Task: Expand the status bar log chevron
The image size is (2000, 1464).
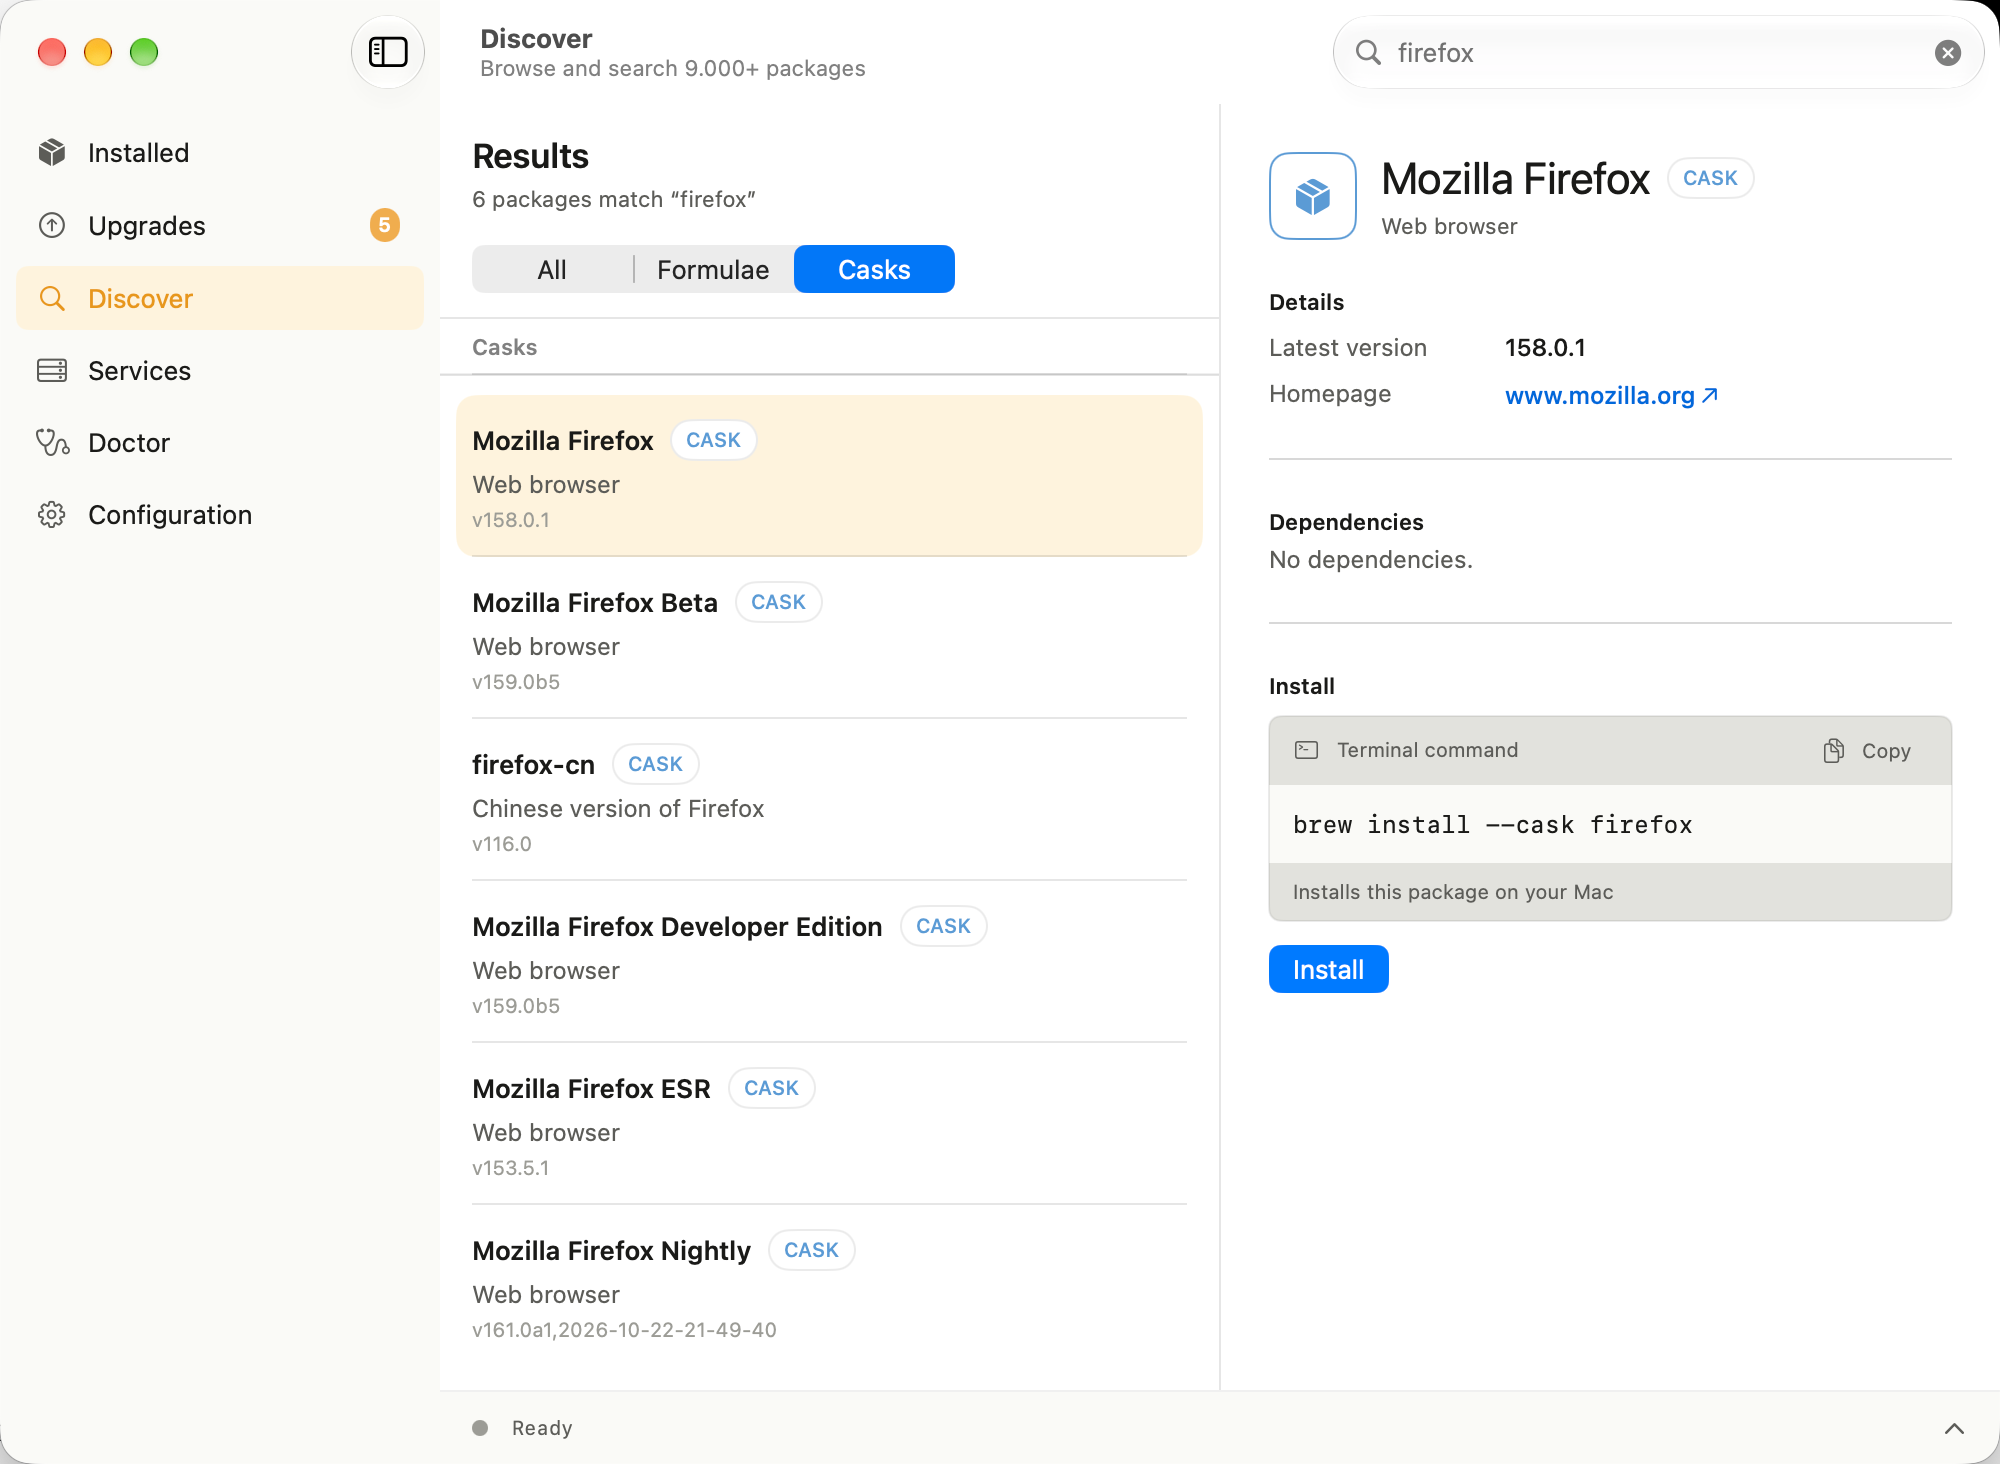Action: click(1954, 1428)
